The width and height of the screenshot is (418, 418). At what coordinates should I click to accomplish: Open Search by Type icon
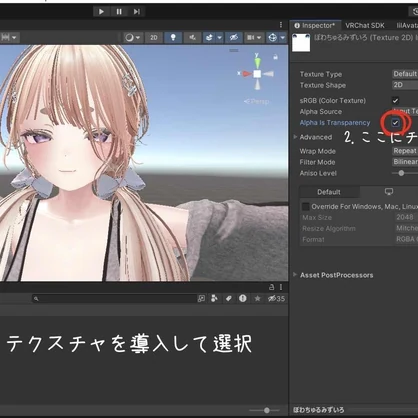tap(214, 299)
